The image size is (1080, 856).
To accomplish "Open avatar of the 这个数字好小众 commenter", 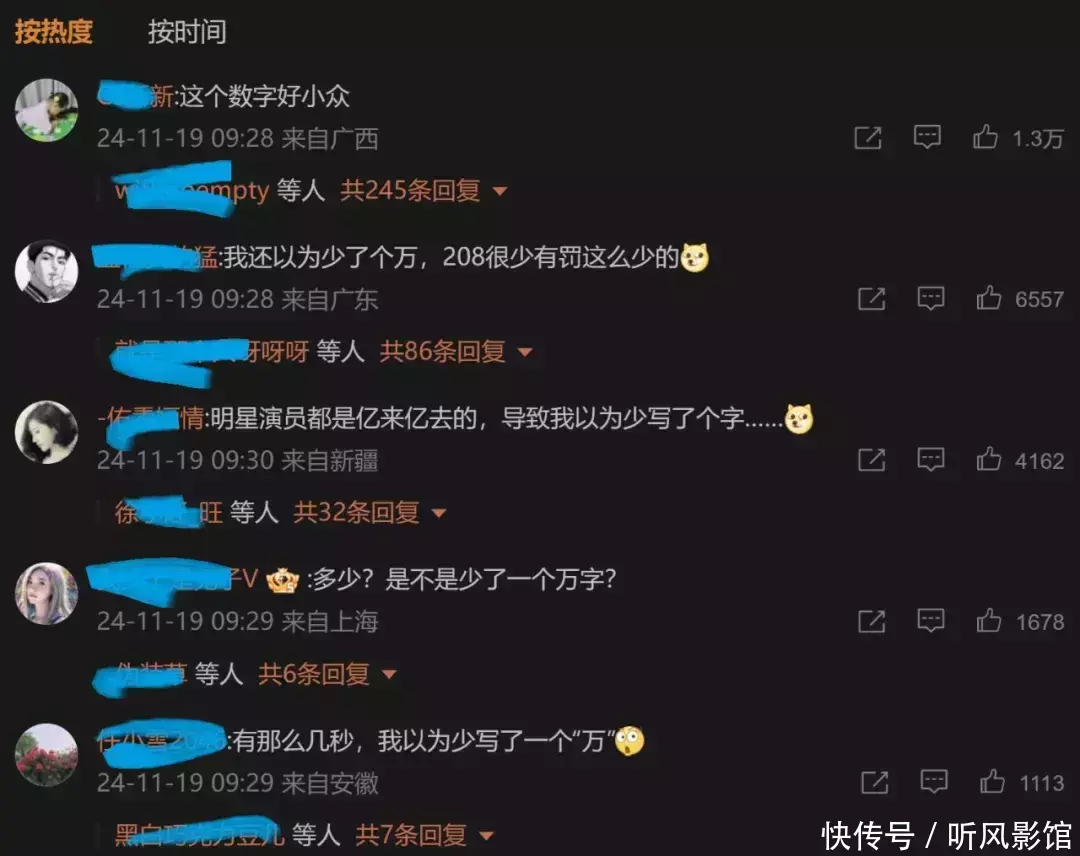I will pyautogui.click(x=47, y=110).
